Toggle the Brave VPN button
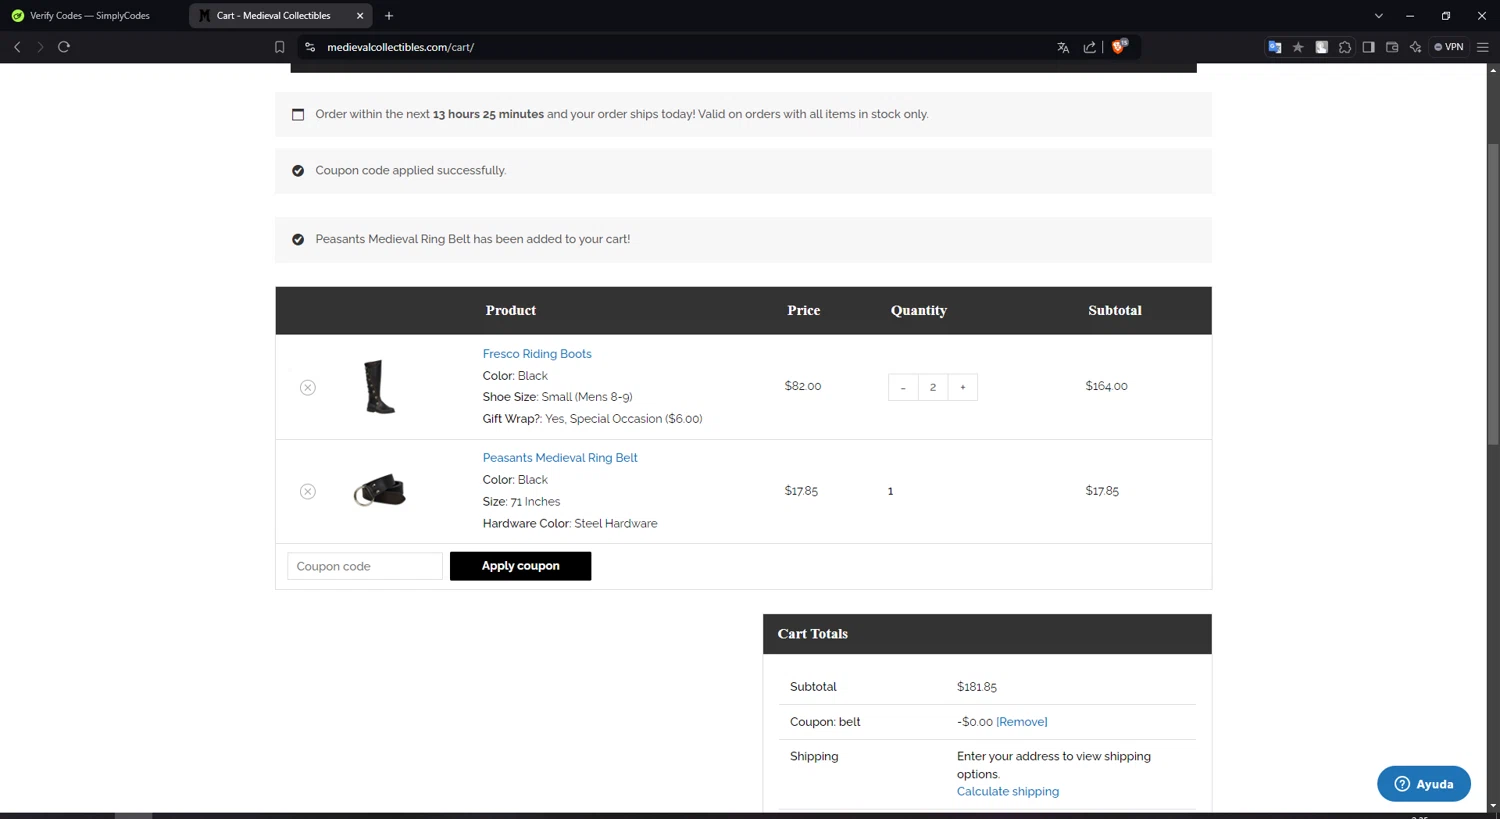The image size is (1500, 819). (1449, 47)
